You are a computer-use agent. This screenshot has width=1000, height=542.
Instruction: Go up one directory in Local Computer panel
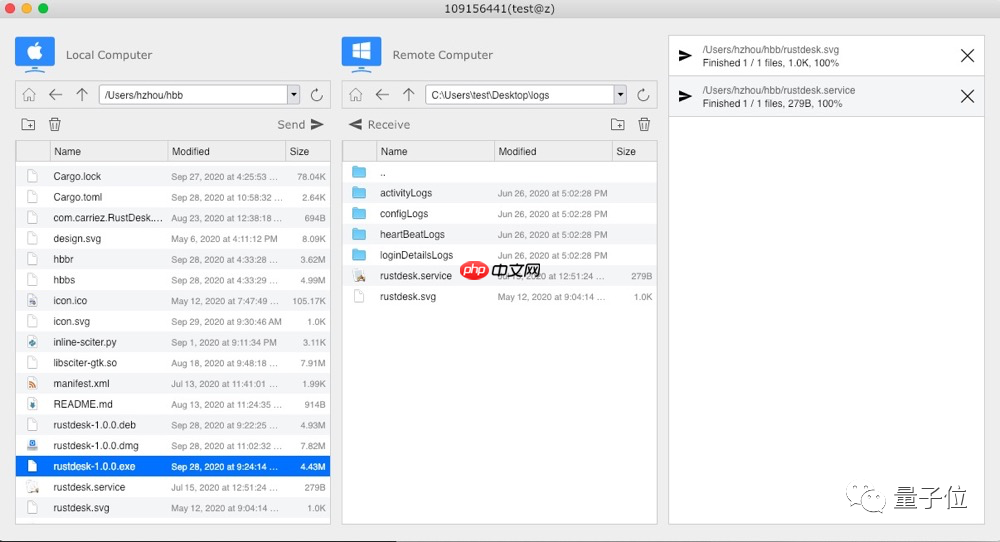coord(82,95)
